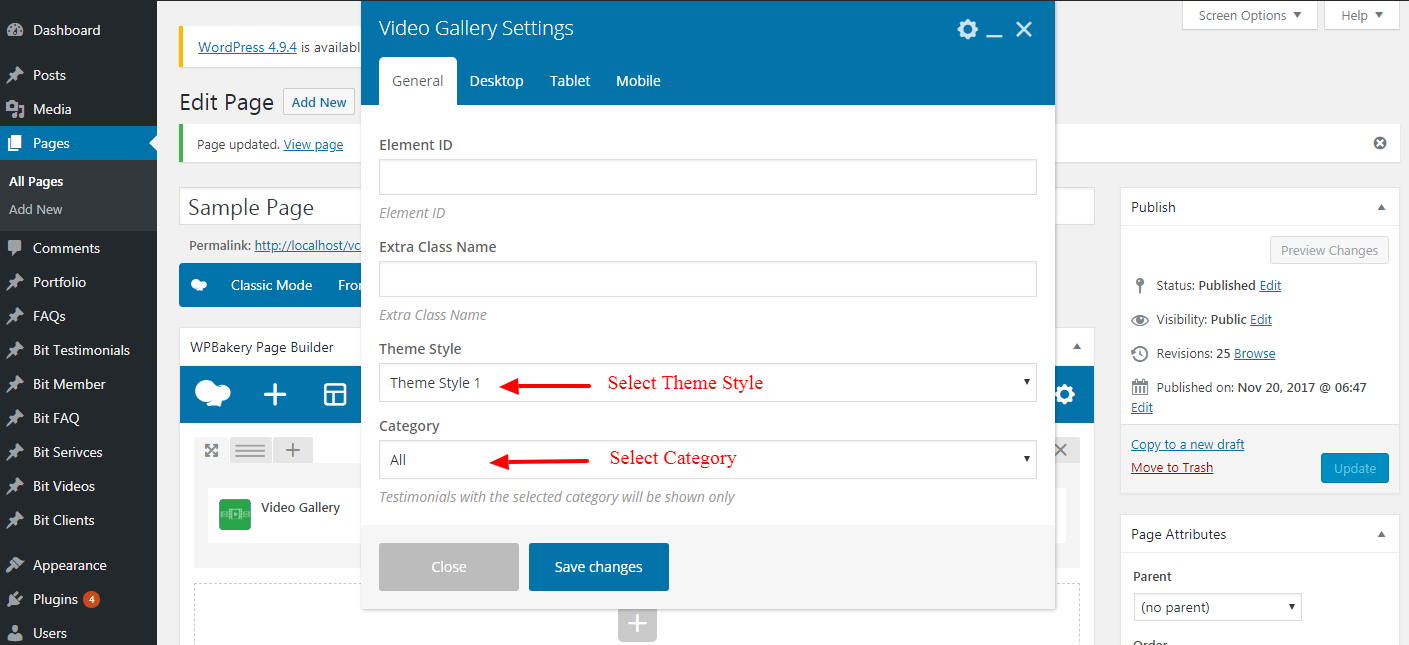This screenshot has height=645, width=1409.
Task: Dismiss the Page updated notice
Action: point(1380,143)
